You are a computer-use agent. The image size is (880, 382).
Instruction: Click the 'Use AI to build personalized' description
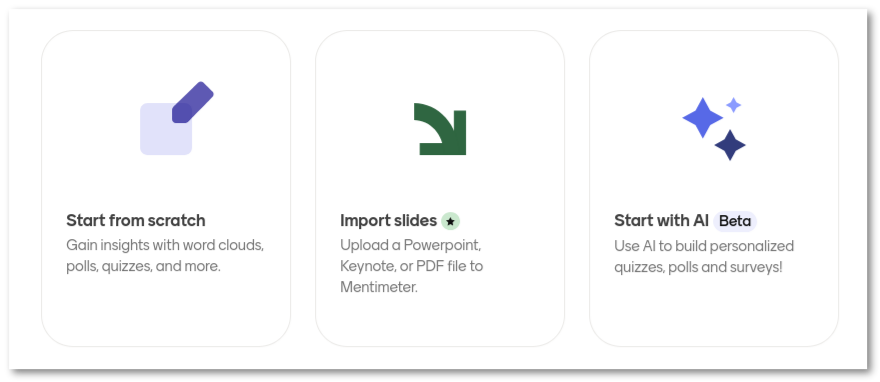click(704, 246)
